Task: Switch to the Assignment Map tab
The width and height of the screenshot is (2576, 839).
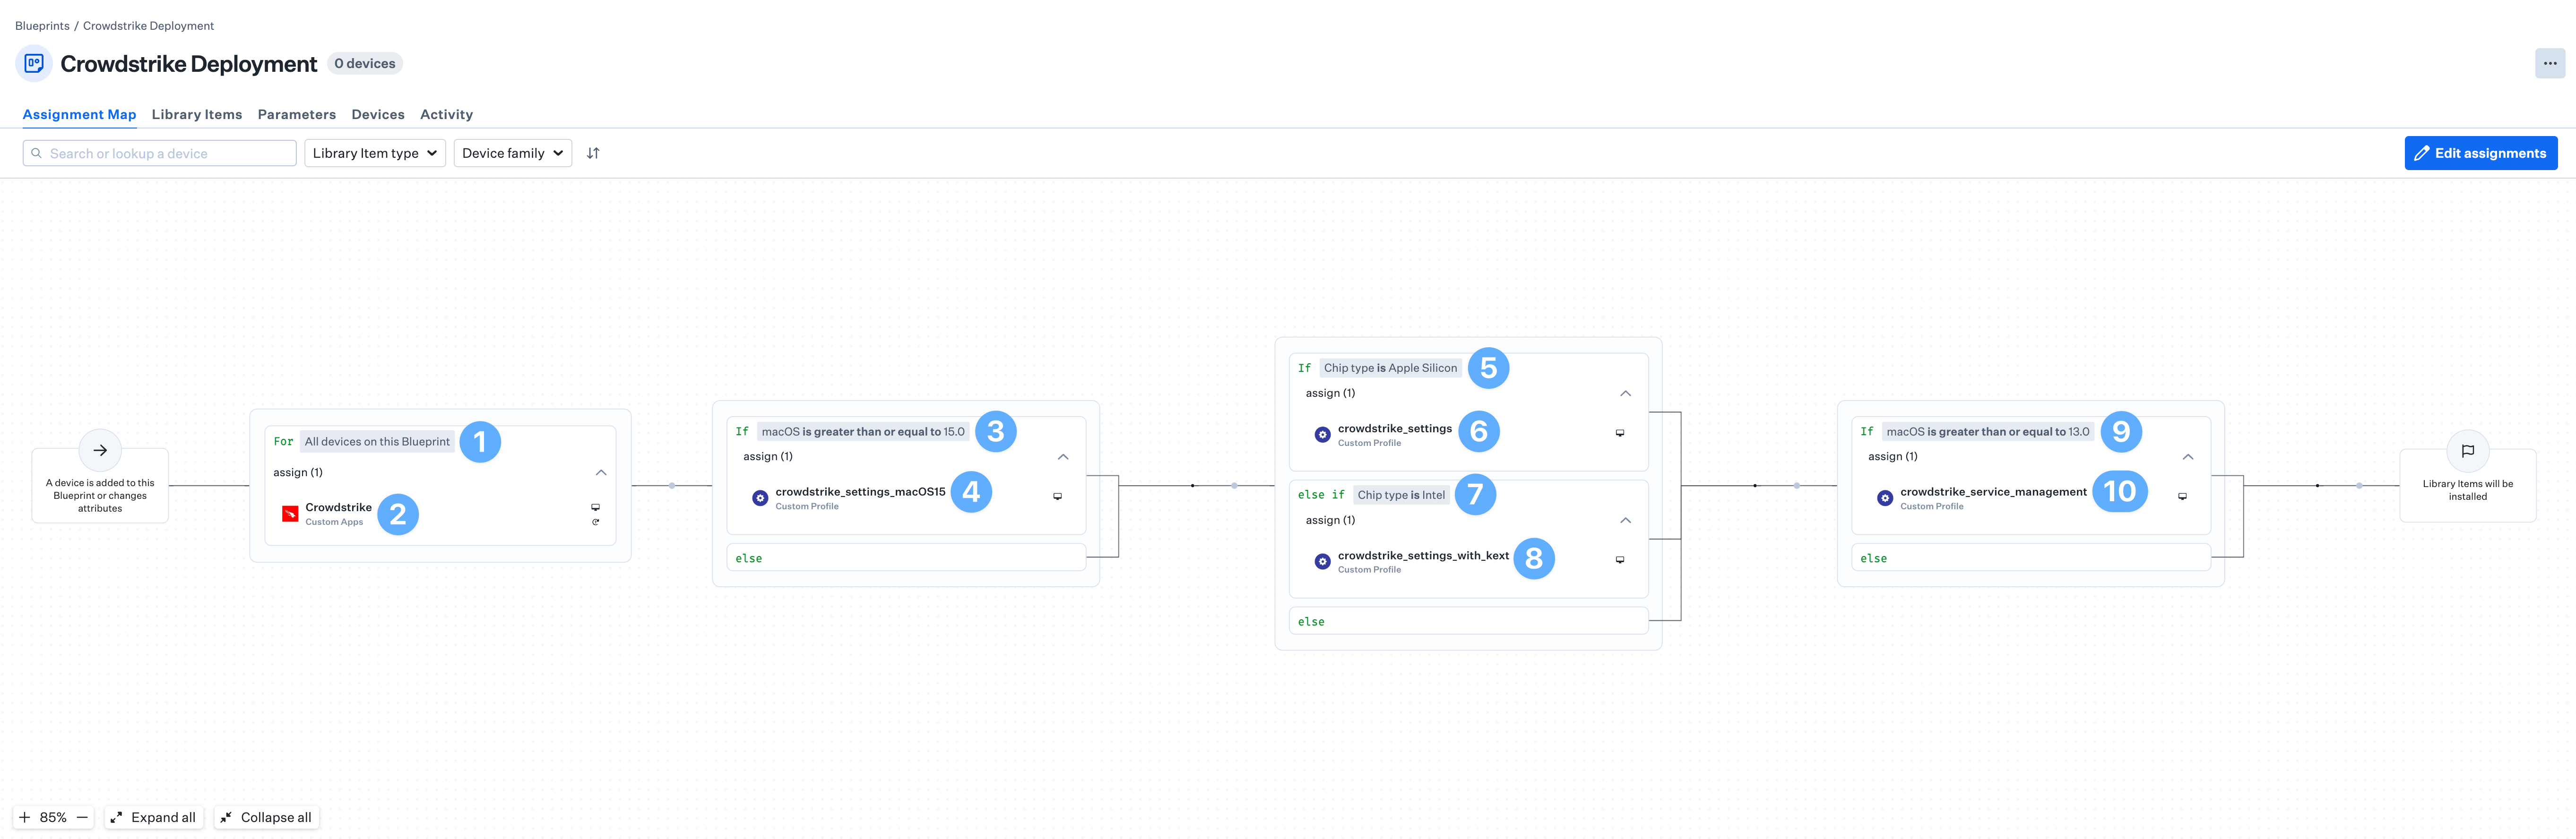Action: (79, 114)
